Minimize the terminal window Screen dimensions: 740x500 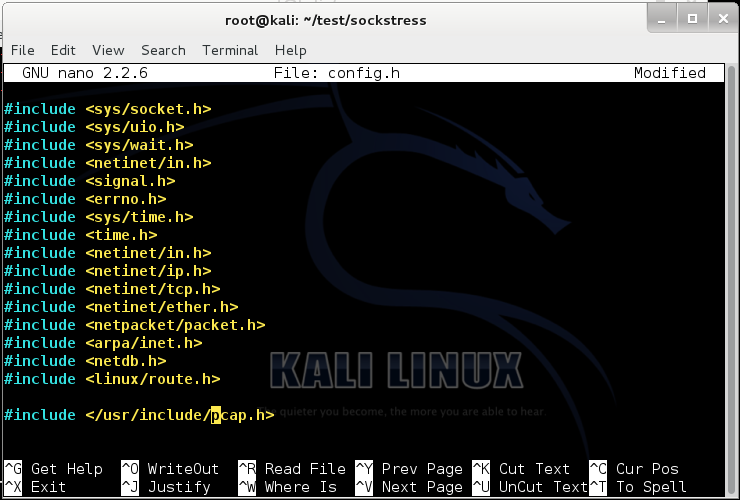(x=662, y=19)
